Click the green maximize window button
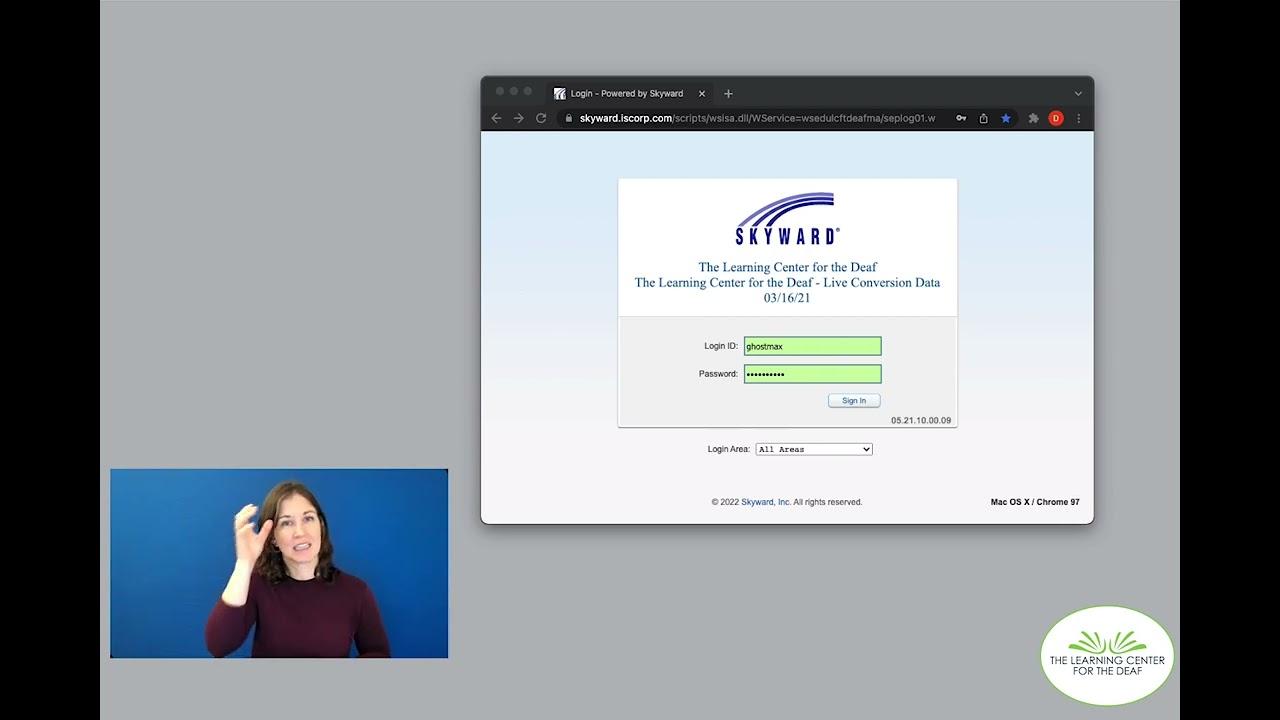 pyautogui.click(x=528, y=91)
